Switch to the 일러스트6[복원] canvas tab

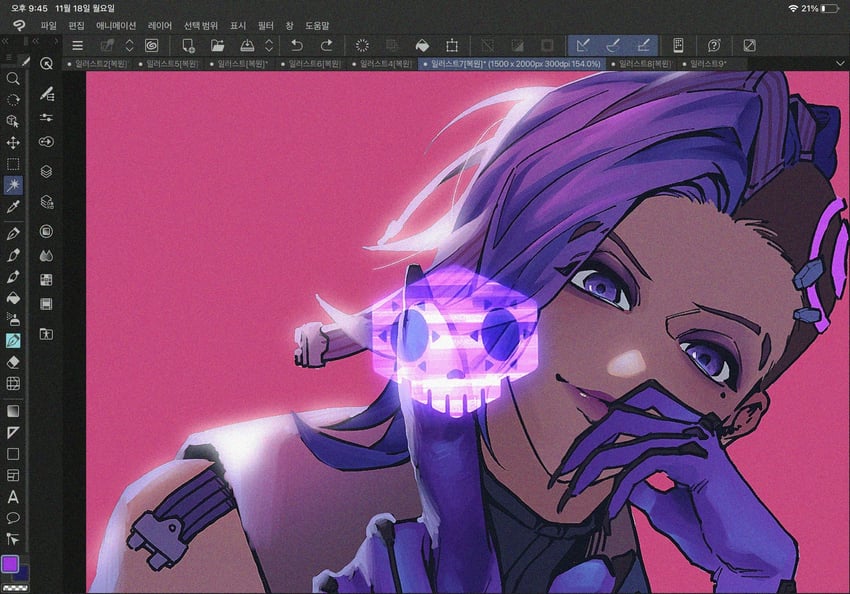311,64
